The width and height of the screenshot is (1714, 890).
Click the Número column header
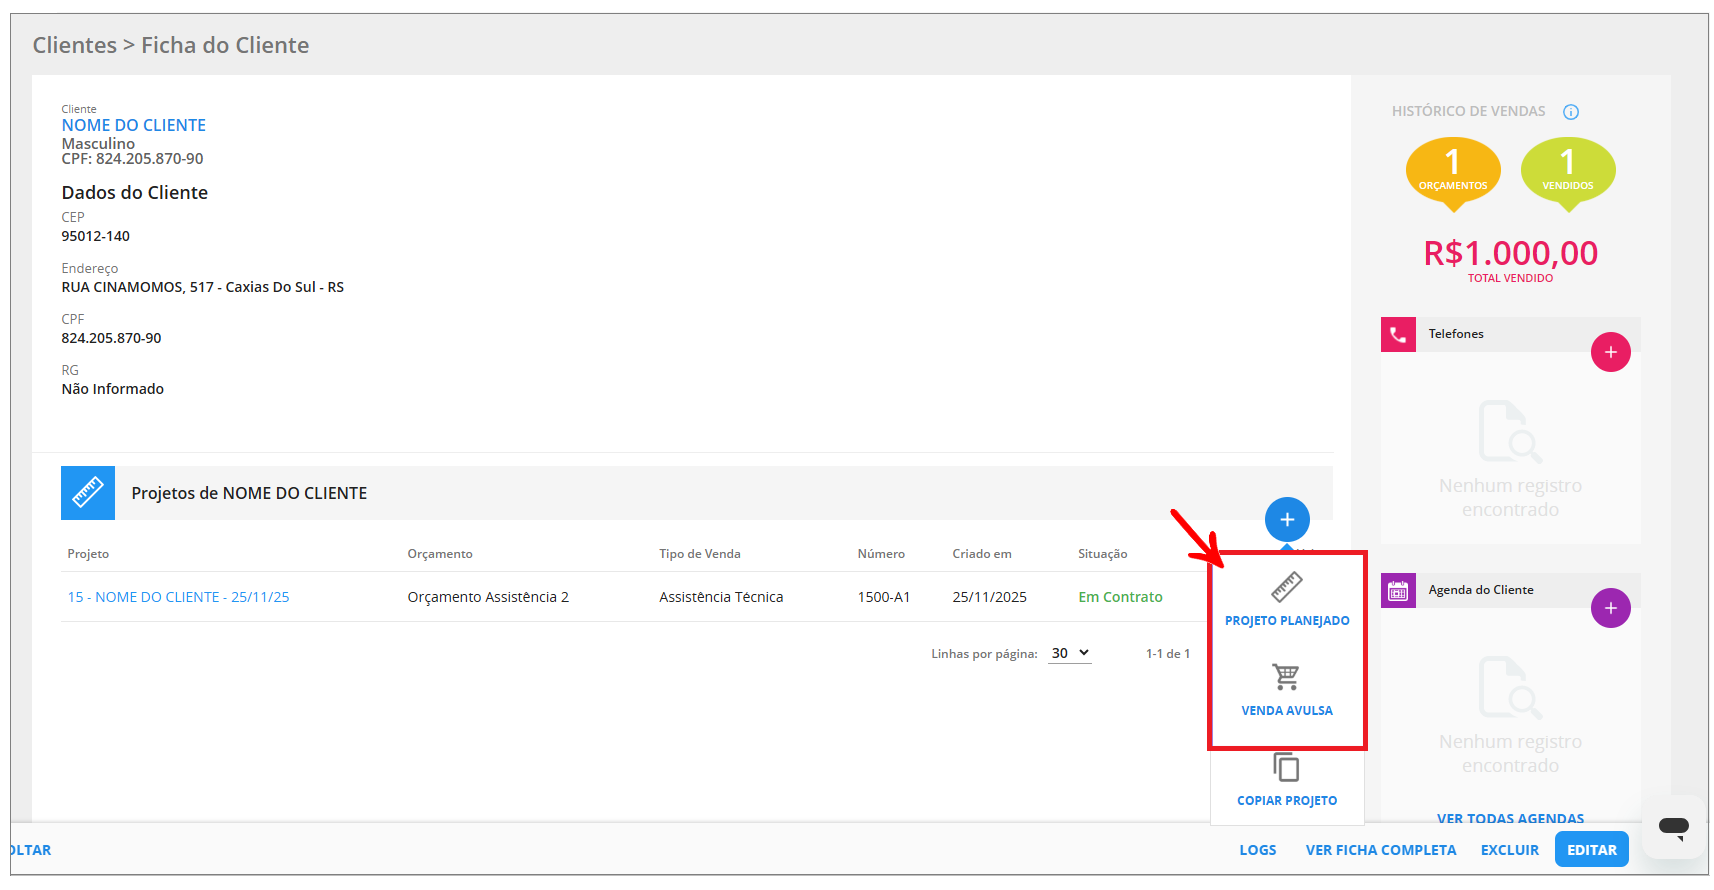881,554
